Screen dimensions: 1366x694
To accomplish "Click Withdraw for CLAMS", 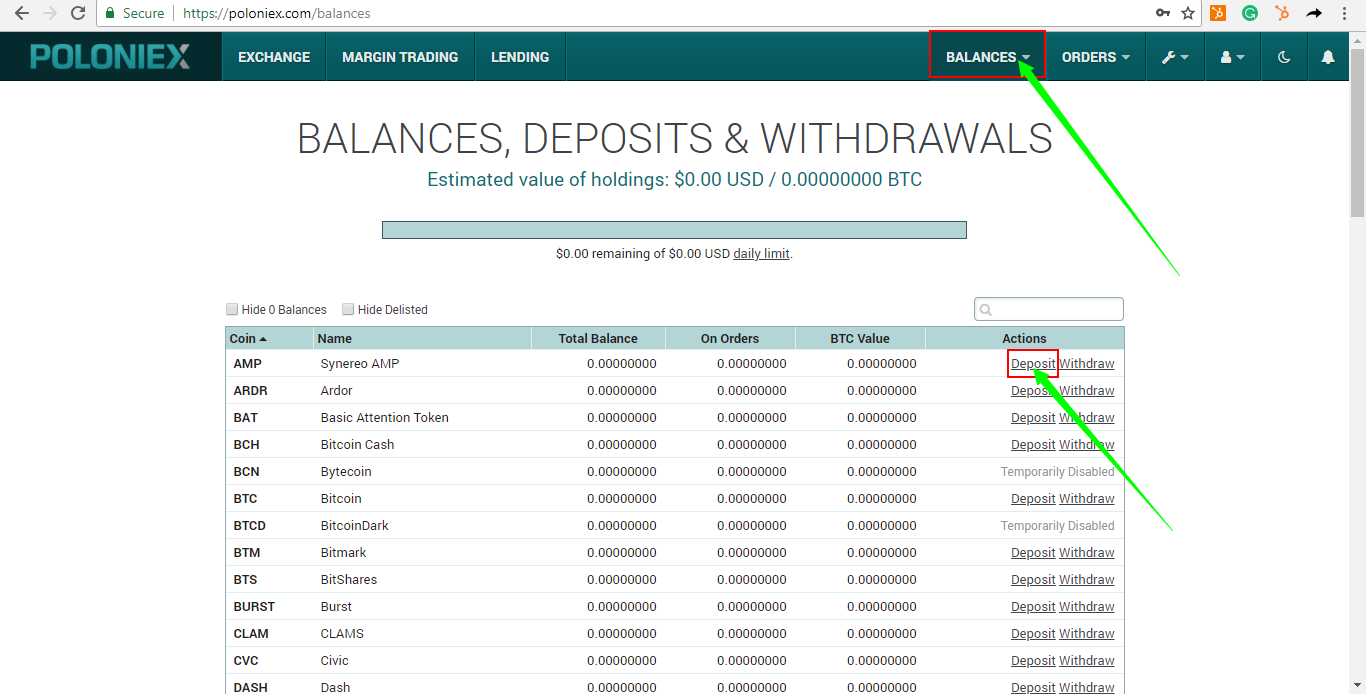I will [x=1087, y=634].
